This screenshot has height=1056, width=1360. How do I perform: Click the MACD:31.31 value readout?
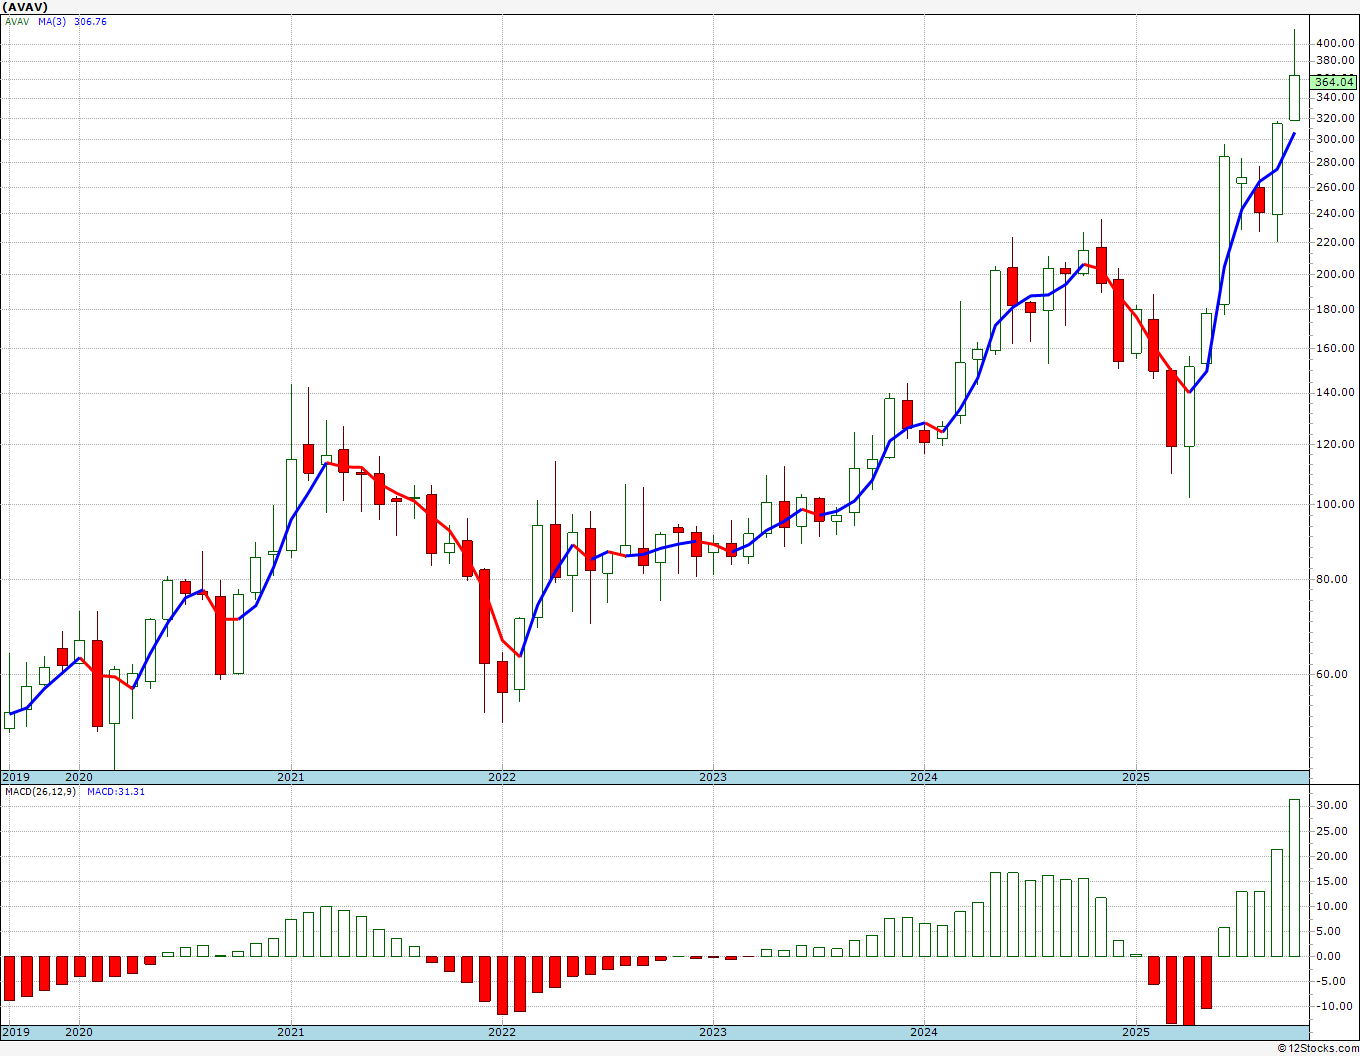116,792
